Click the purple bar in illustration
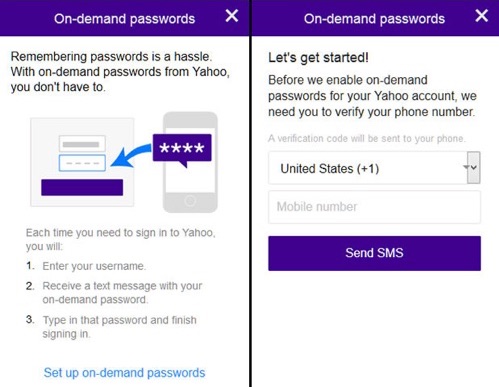The image size is (499, 387). click(82, 187)
